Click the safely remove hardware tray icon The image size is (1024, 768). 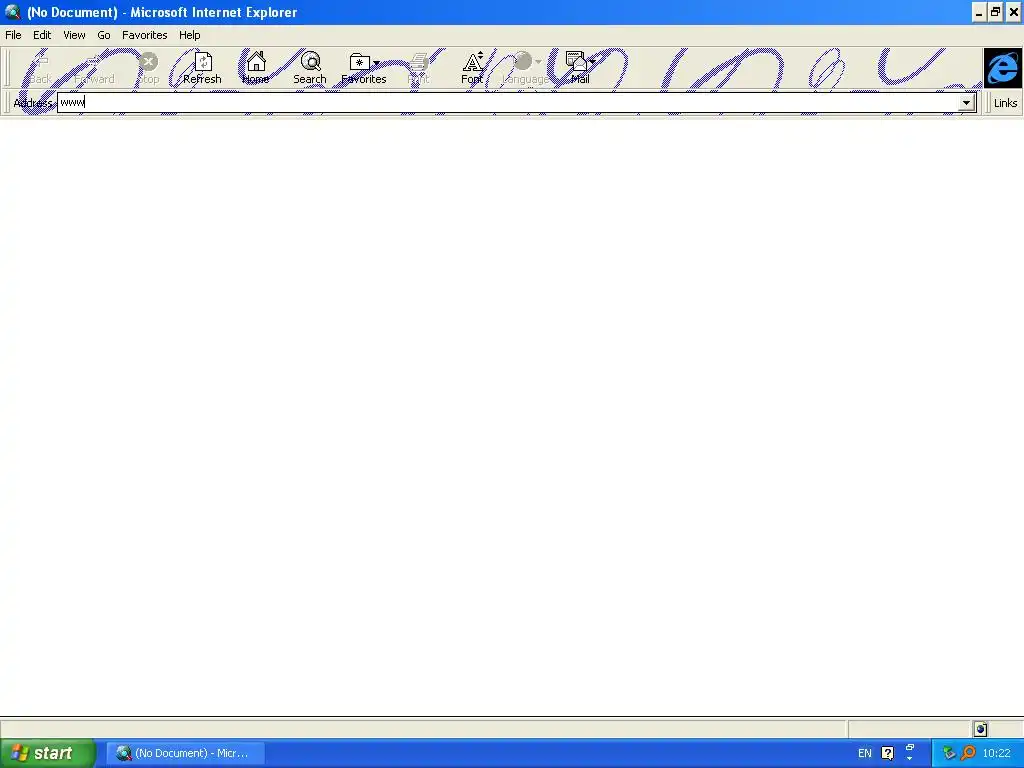[949, 753]
